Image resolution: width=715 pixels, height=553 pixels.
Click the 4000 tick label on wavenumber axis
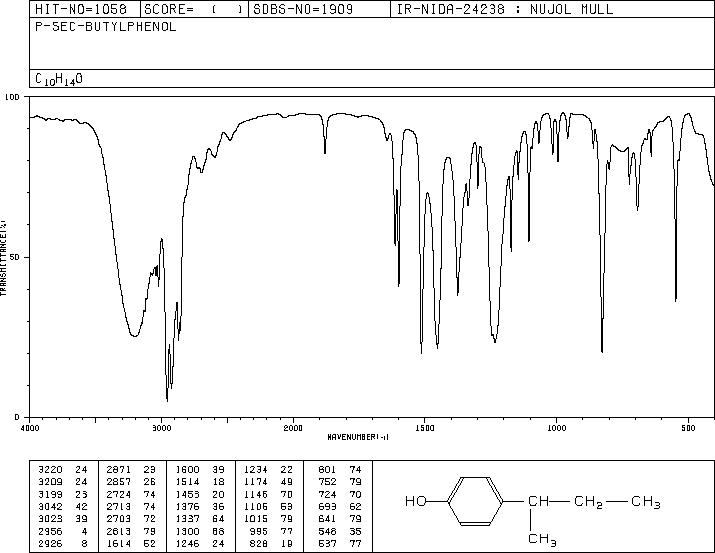point(30,428)
